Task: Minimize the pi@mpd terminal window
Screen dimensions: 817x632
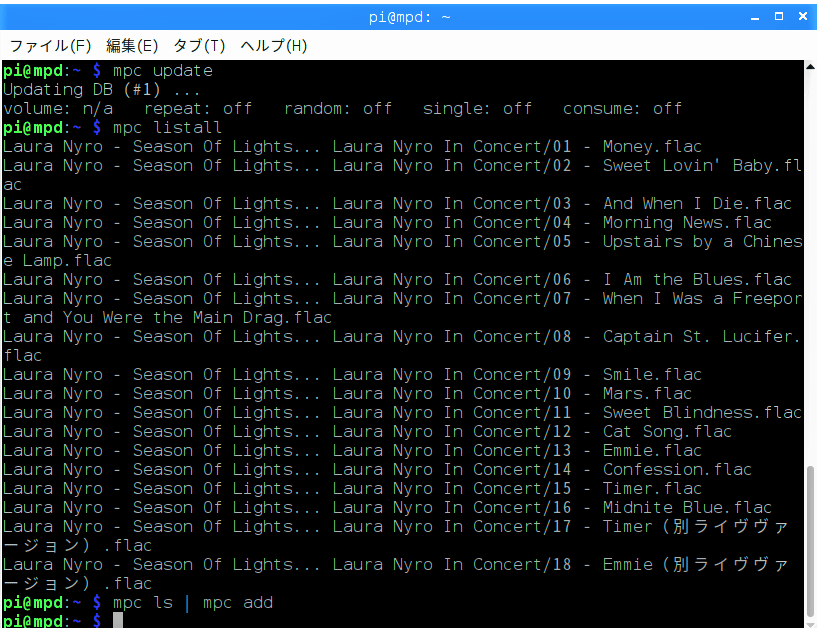Action: coord(754,17)
